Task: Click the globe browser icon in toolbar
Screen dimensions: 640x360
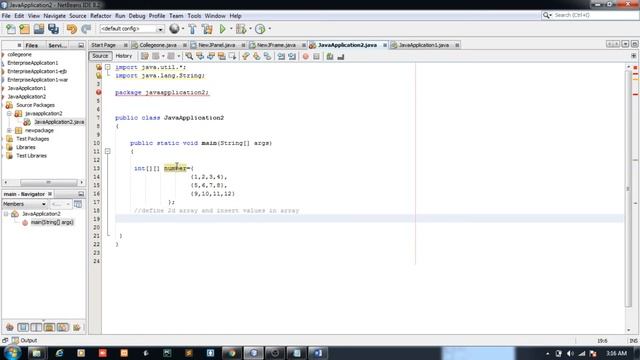Action: pos(174,29)
